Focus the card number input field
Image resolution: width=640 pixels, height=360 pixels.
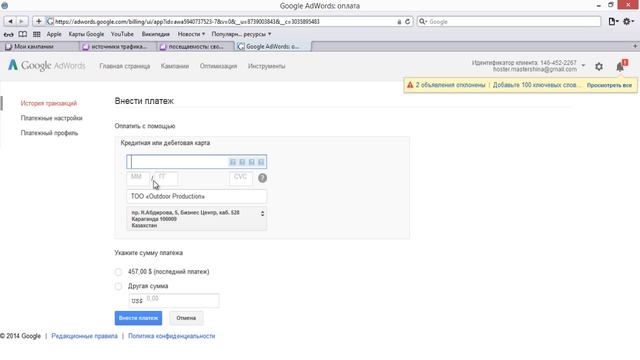click(x=197, y=162)
